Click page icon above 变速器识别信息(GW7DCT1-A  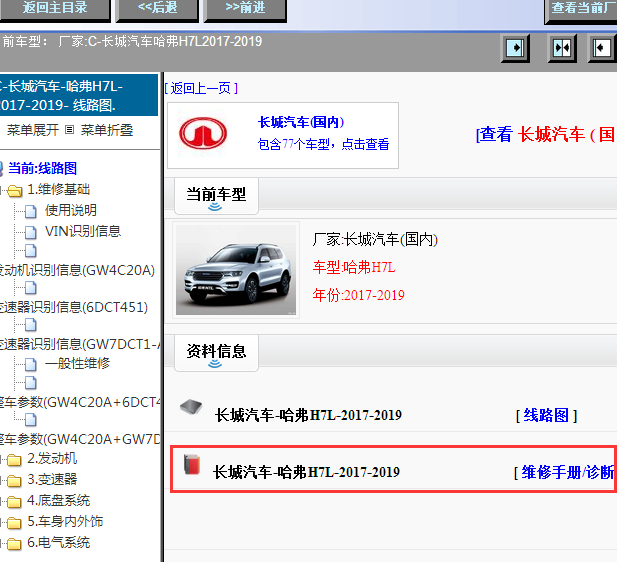31,325
